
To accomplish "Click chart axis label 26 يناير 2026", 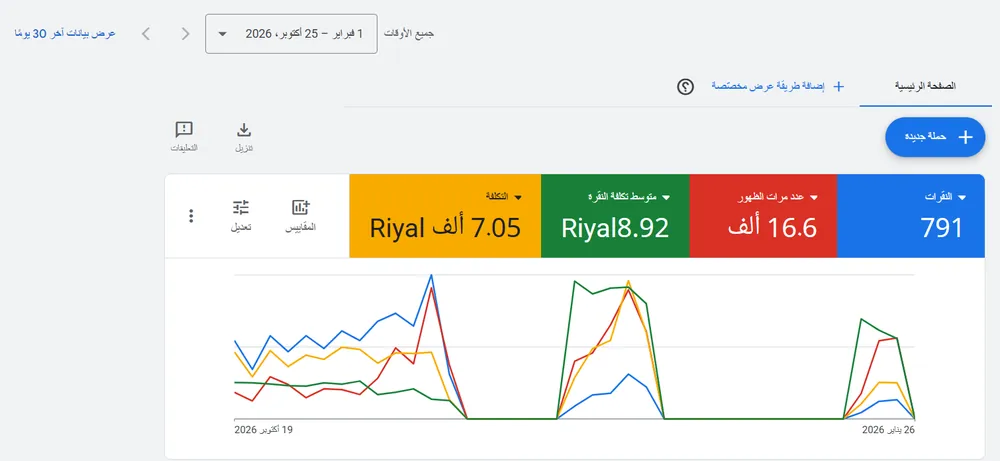I will point(888,430).
